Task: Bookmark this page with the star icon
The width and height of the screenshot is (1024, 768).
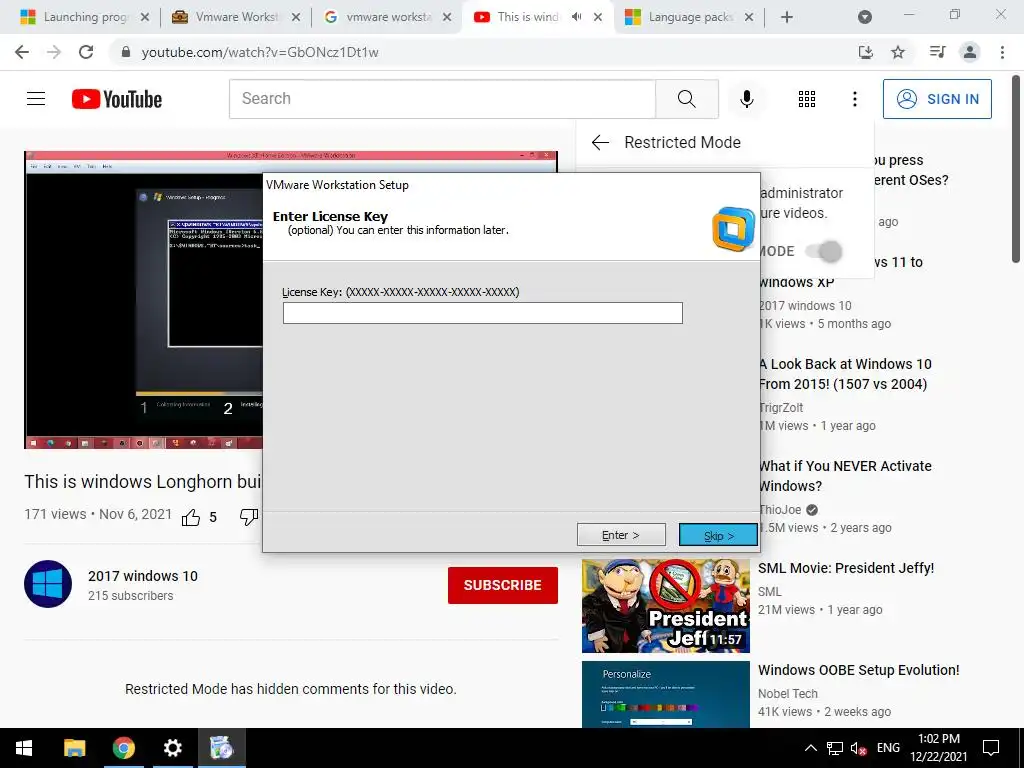Action: click(898, 52)
